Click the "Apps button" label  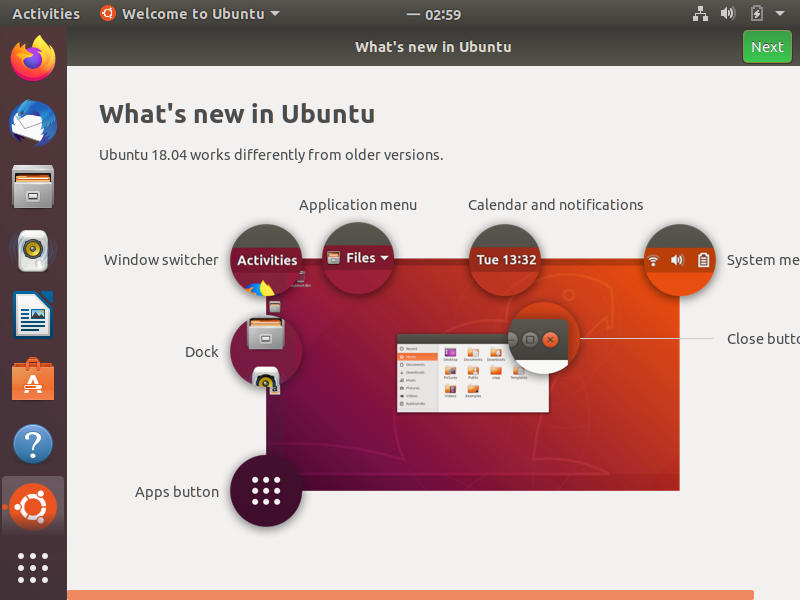177,492
